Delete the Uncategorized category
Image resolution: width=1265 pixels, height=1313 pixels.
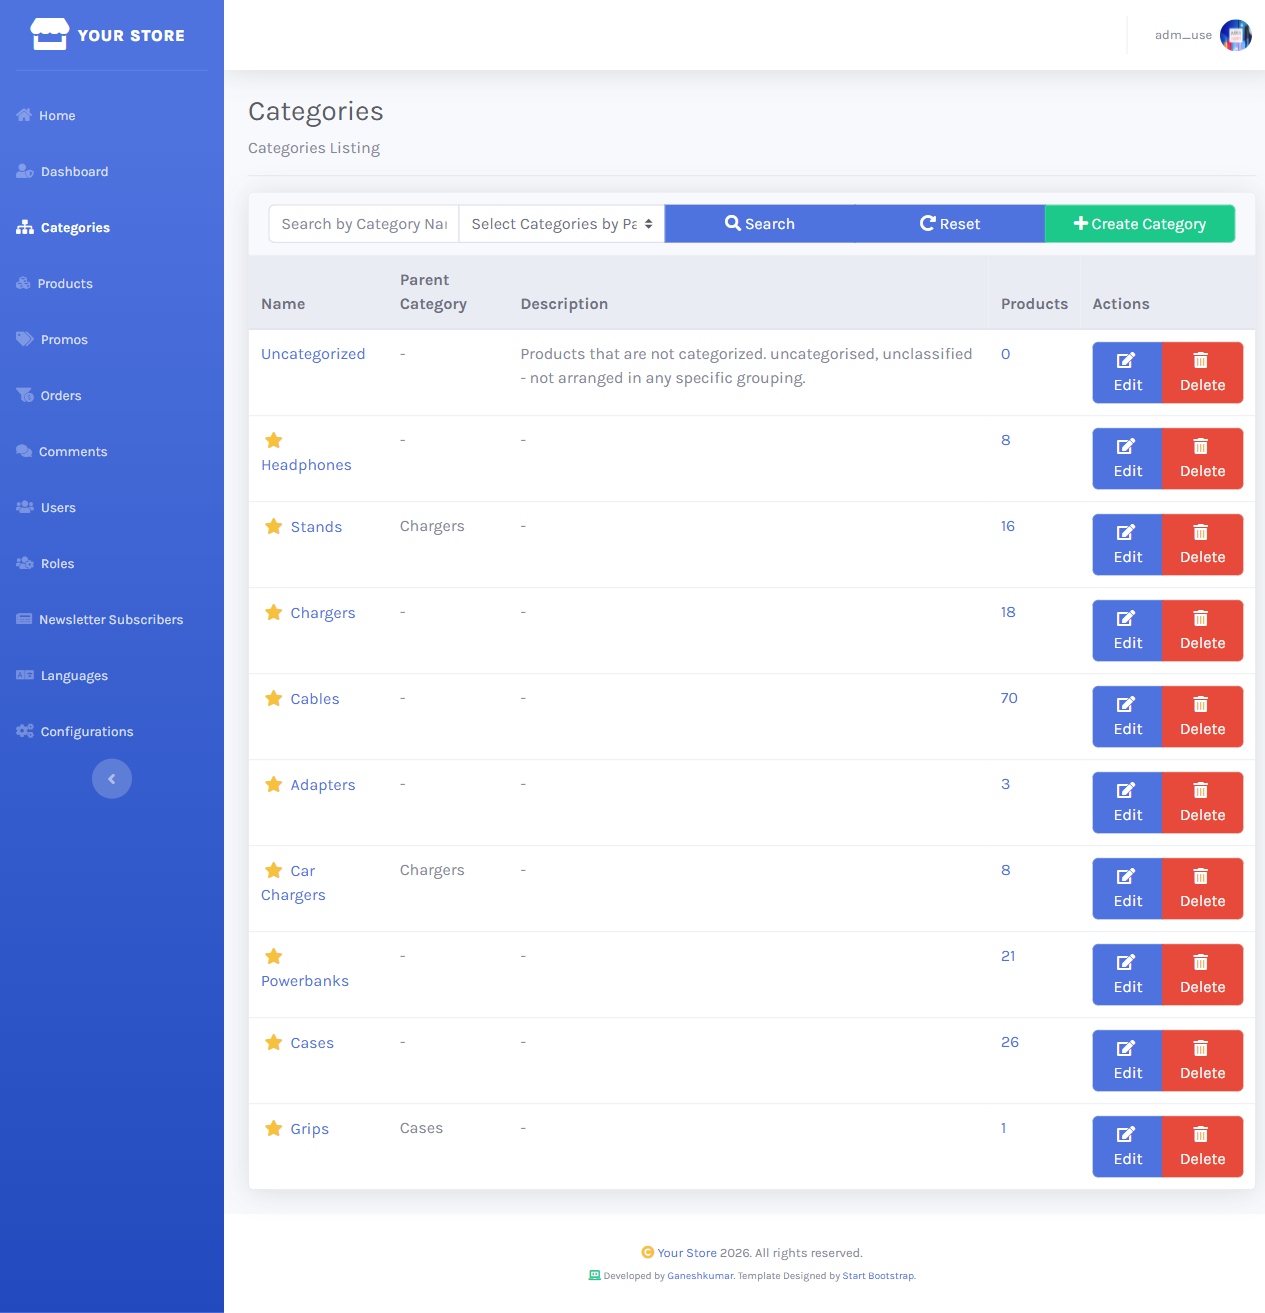pyautogui.click(x=1202, y=373)
